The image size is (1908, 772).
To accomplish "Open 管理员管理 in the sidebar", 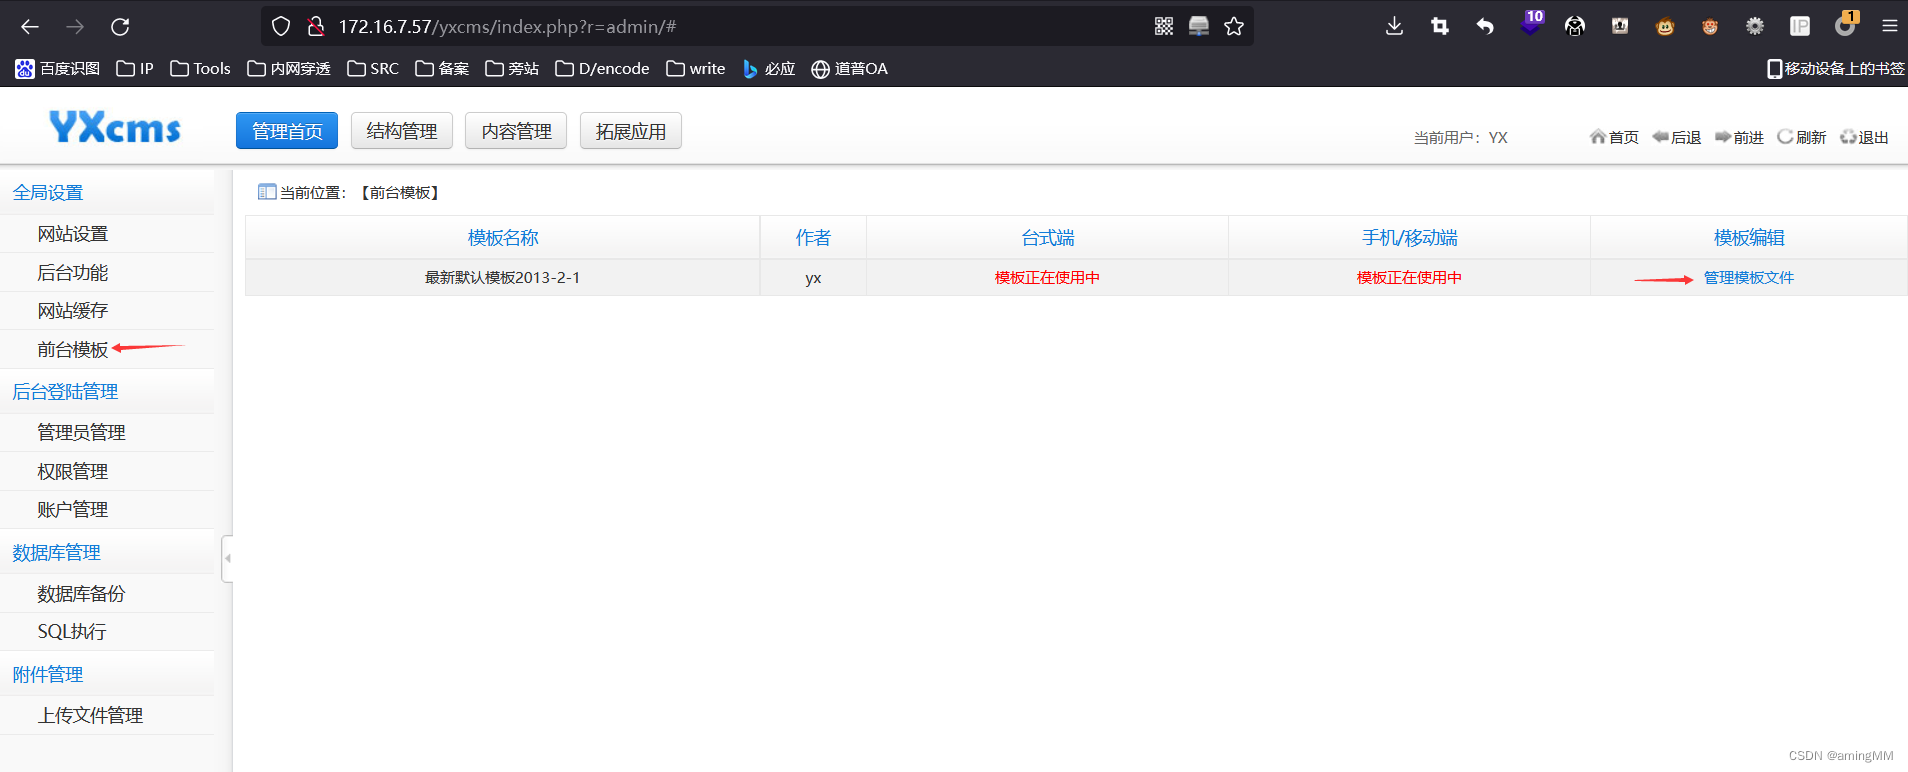I will tap(82, 433).
